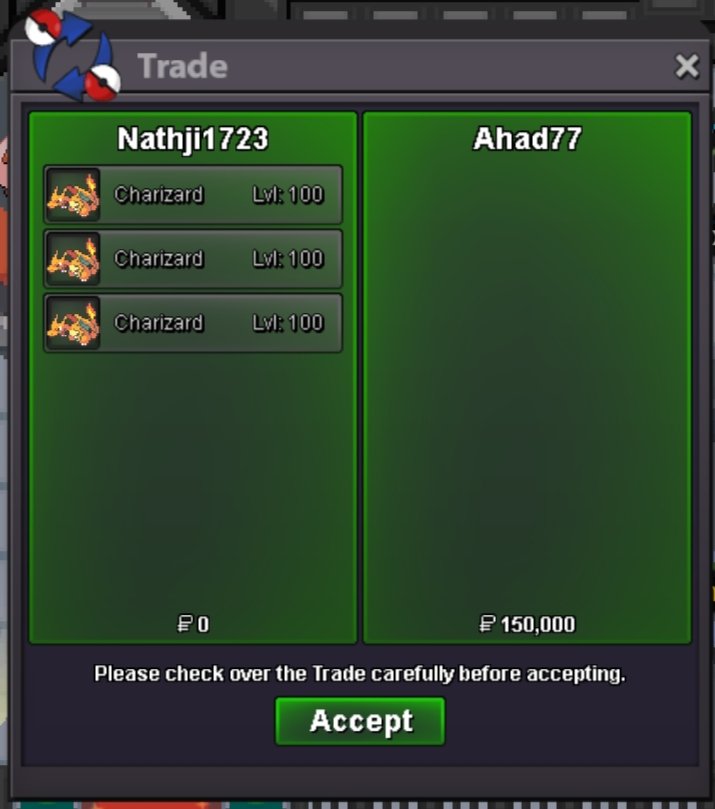Click the empty area of Ahad77's offer panel
Image resolution: width=715 pixels, height=809 pixels.
[527, 382]
